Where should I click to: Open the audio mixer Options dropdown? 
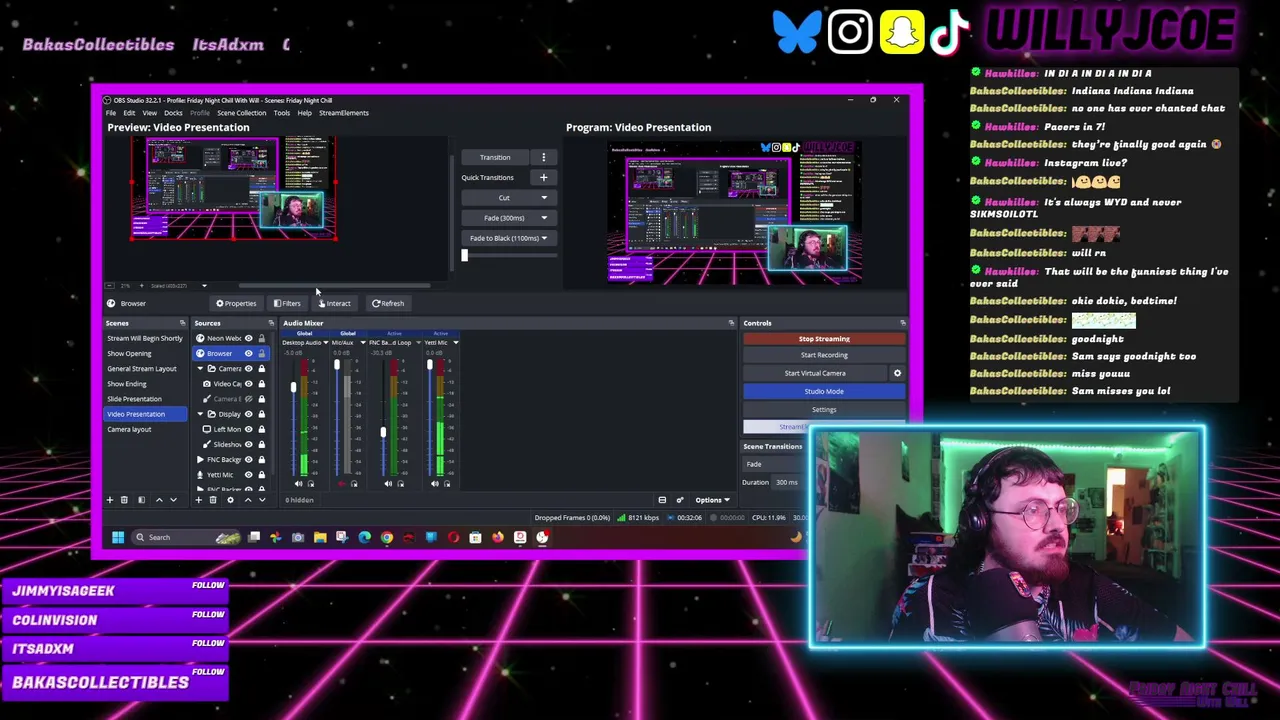pyautogui.click(x=713, y=500)
